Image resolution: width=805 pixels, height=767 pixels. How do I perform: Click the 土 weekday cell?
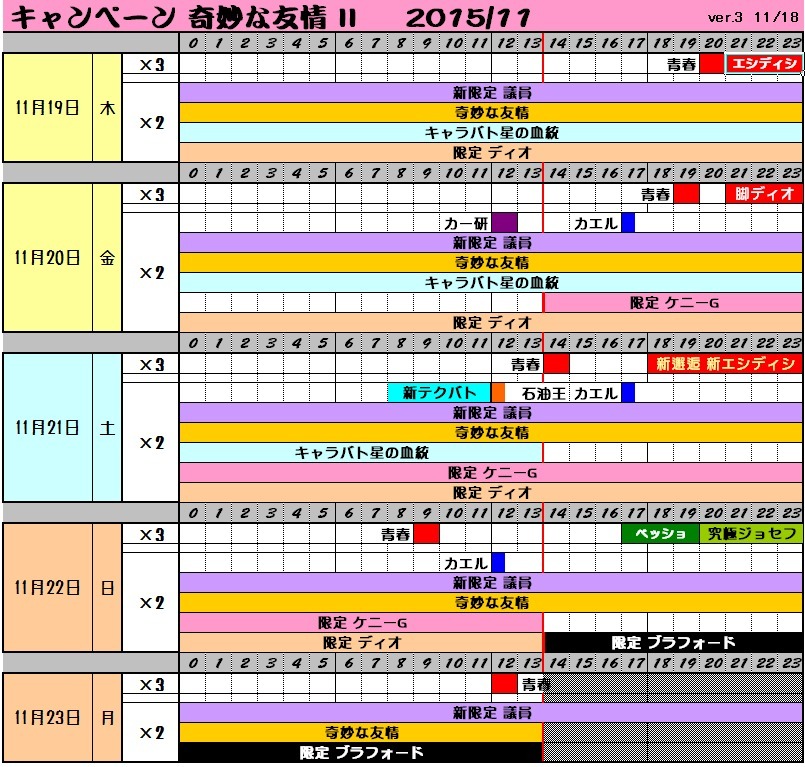coord(107,428)
